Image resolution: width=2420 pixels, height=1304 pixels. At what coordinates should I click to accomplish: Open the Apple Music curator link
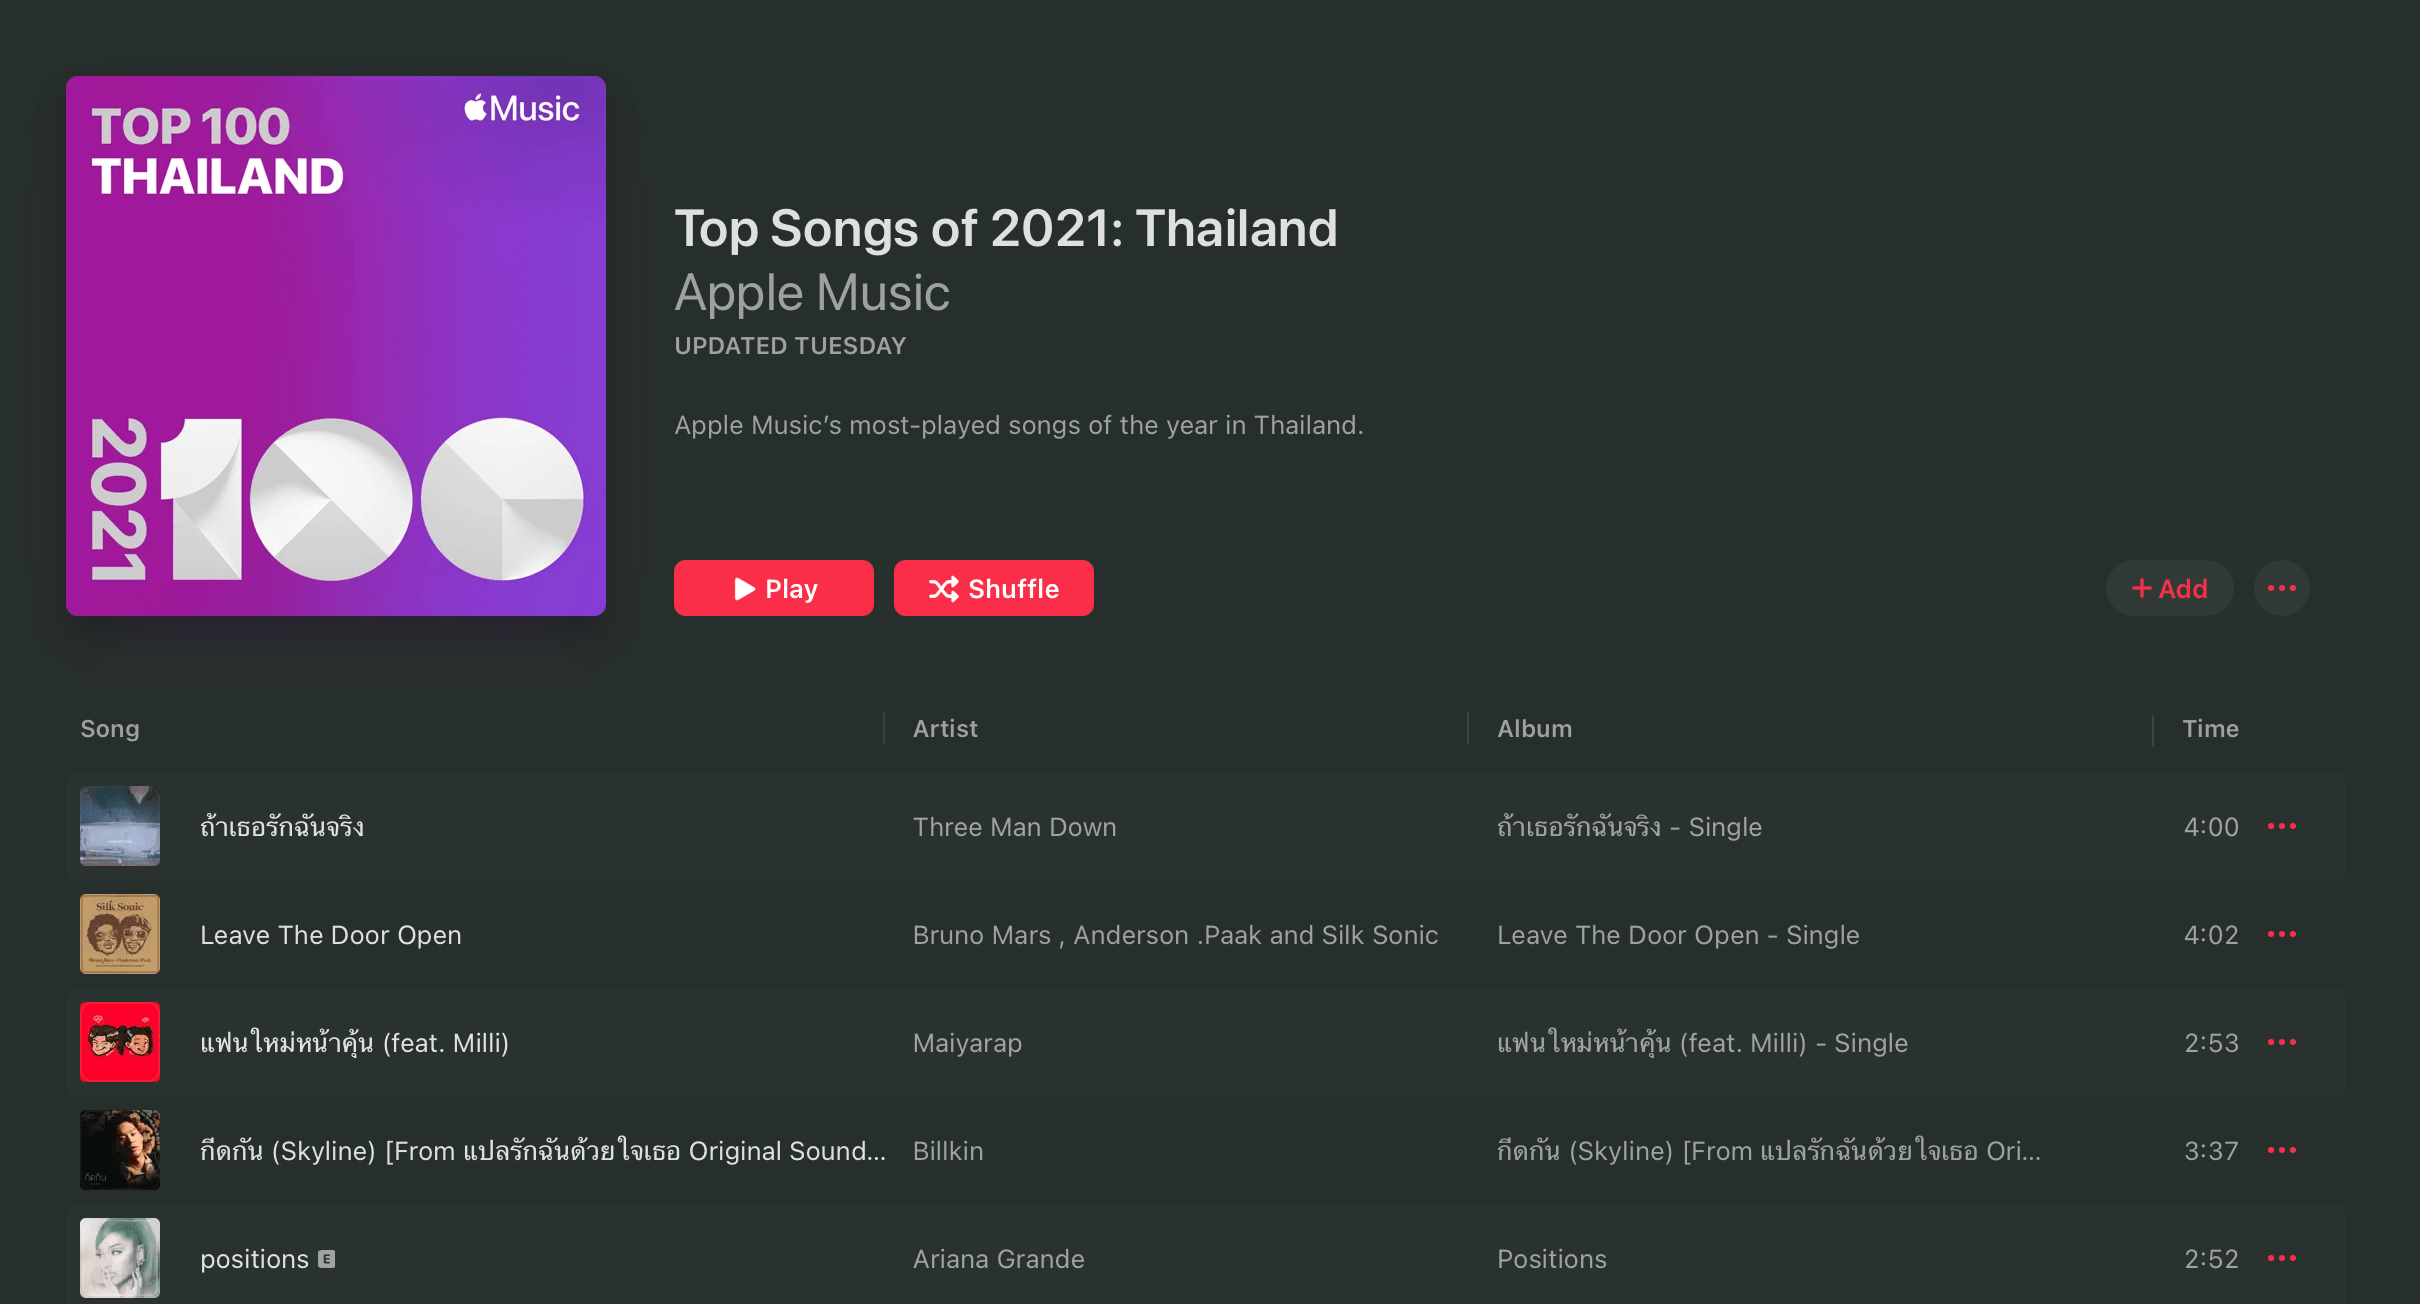point(812,293)
